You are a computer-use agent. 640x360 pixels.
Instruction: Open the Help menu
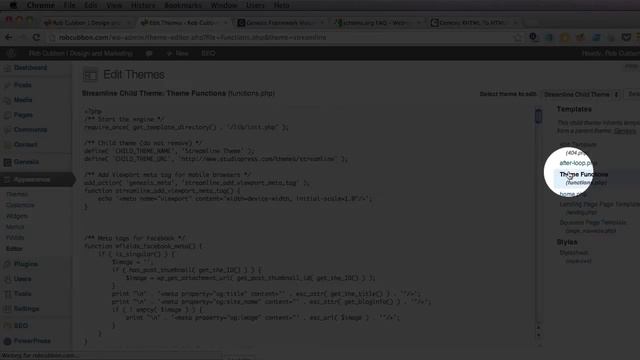281,5
